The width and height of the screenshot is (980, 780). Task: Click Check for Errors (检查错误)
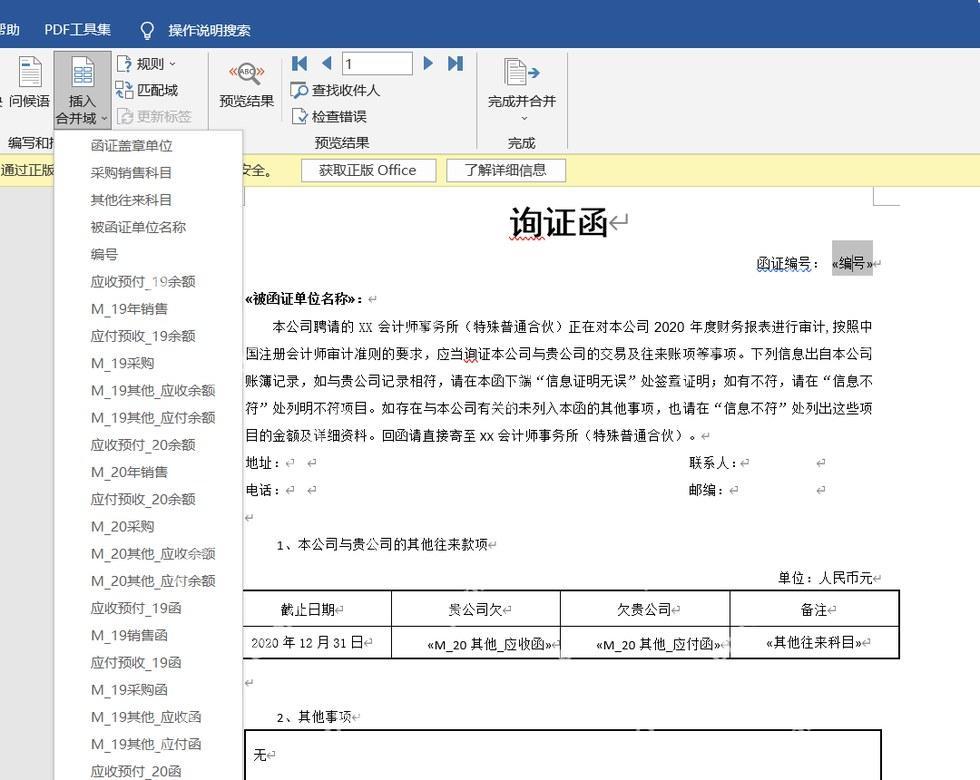(x=329, y=116)
